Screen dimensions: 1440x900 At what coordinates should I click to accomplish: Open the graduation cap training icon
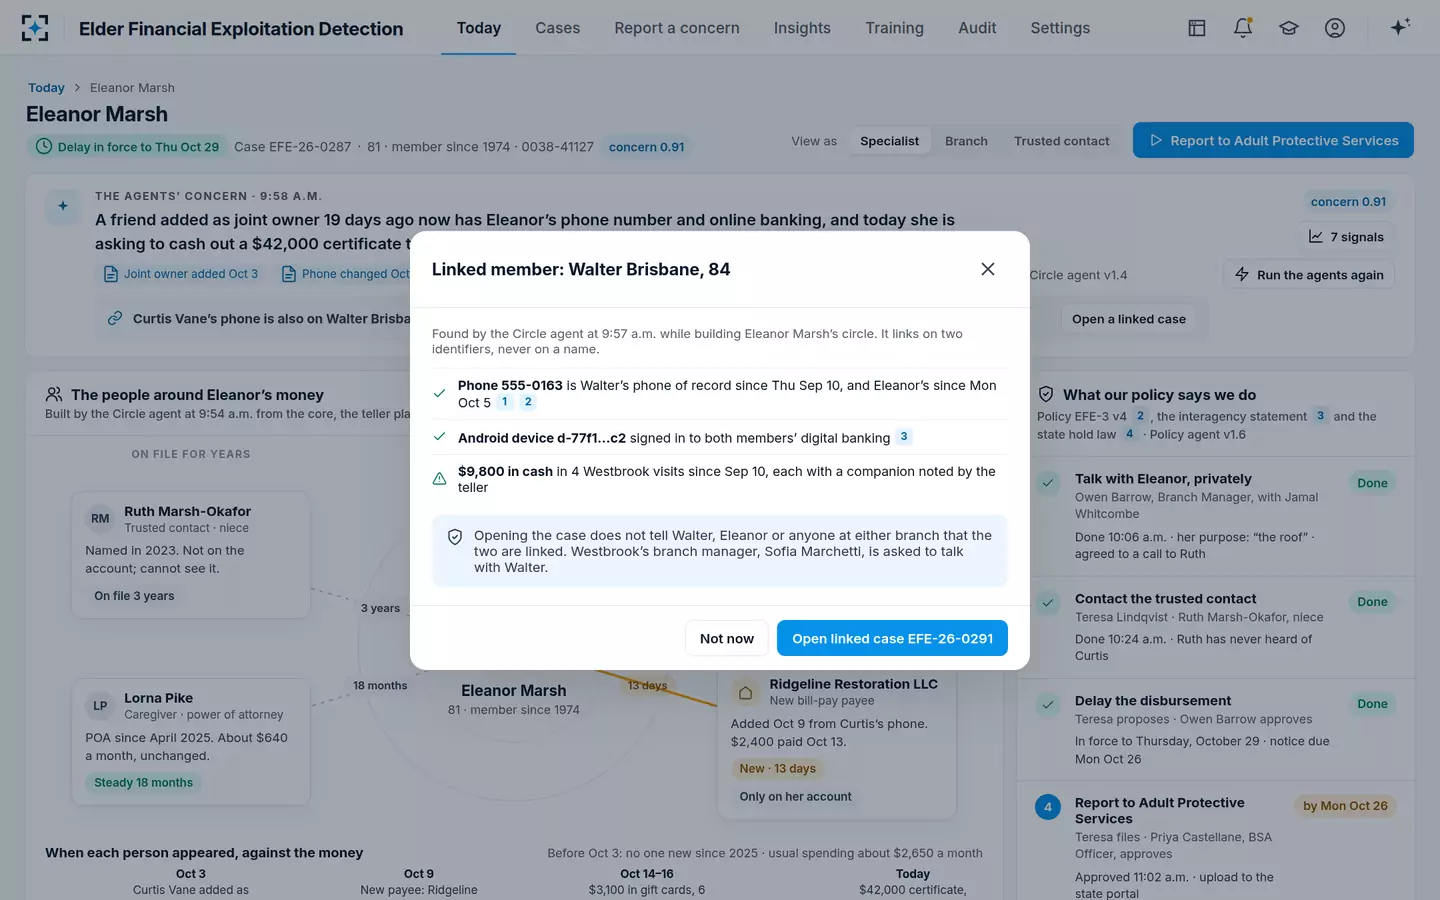(1289, 28)
